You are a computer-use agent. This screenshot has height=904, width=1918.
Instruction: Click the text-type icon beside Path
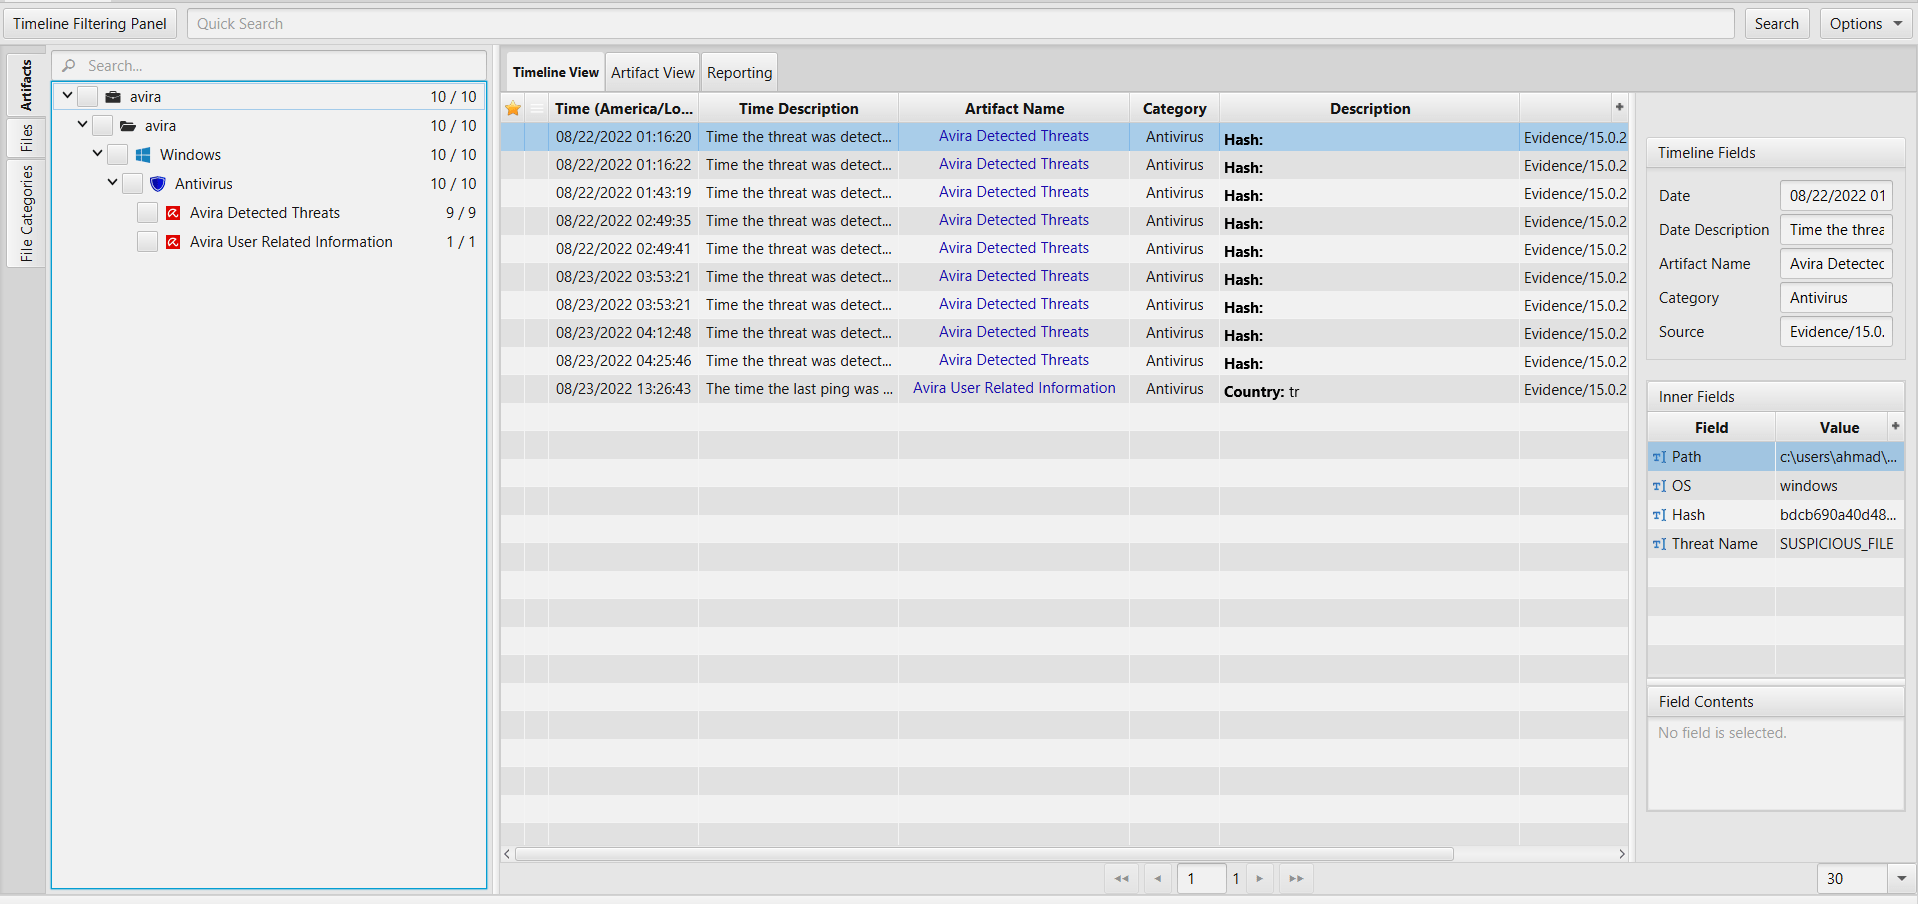pos(1659,457)
